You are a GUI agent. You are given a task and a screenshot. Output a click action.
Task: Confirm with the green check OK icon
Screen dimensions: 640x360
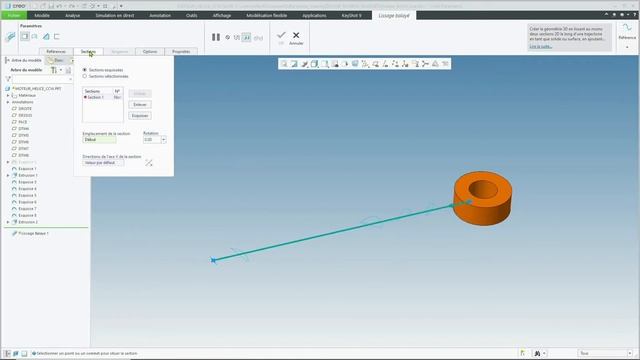click(281, 36)
